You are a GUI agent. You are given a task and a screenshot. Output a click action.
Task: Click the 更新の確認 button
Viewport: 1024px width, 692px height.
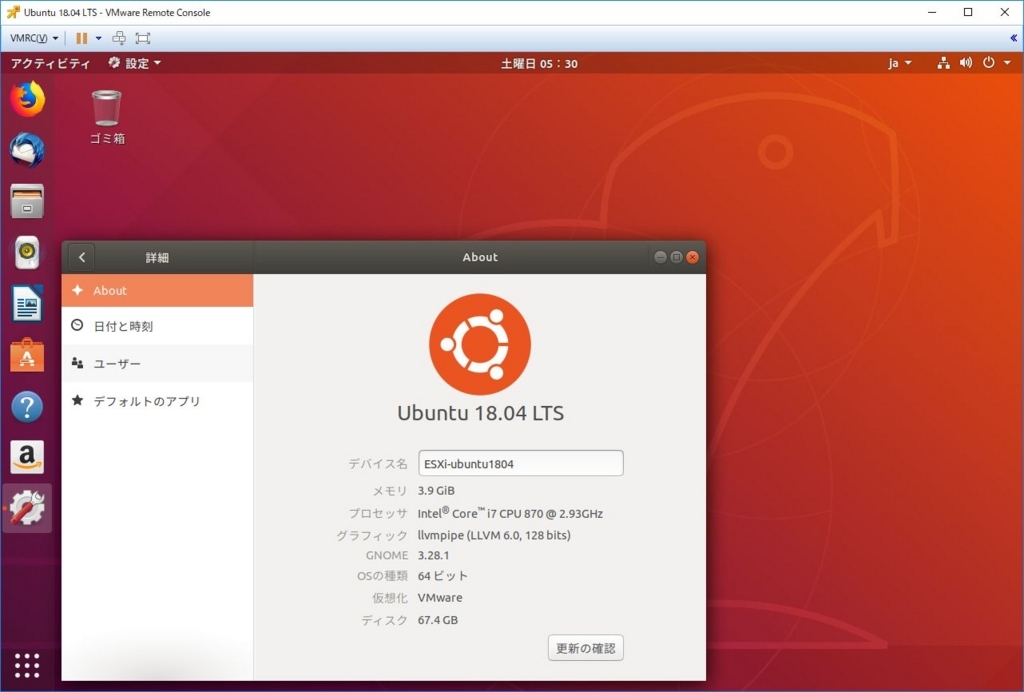[x=586, y=648]
